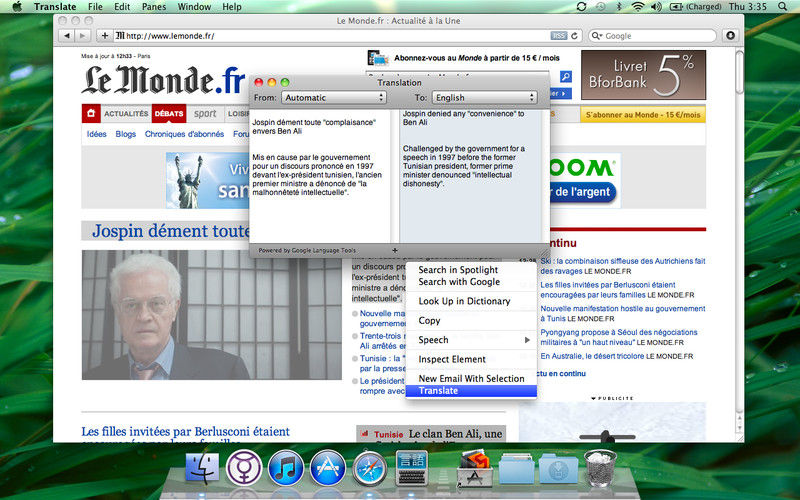Image resolution: width=800 pixels, height=500 pixels.
Task: Click the Jospin photo thumbnail
Action: pos(211,315)
